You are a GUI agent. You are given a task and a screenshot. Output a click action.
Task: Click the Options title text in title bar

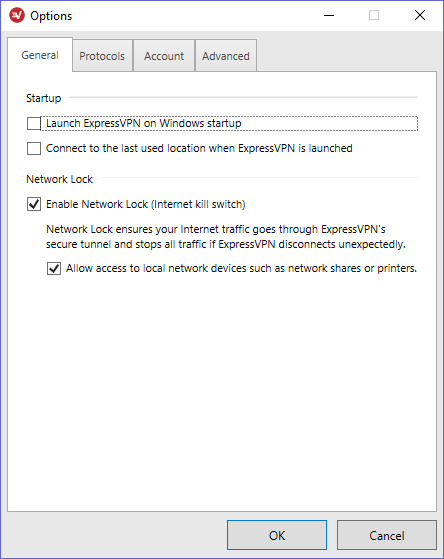pos(51,16)
